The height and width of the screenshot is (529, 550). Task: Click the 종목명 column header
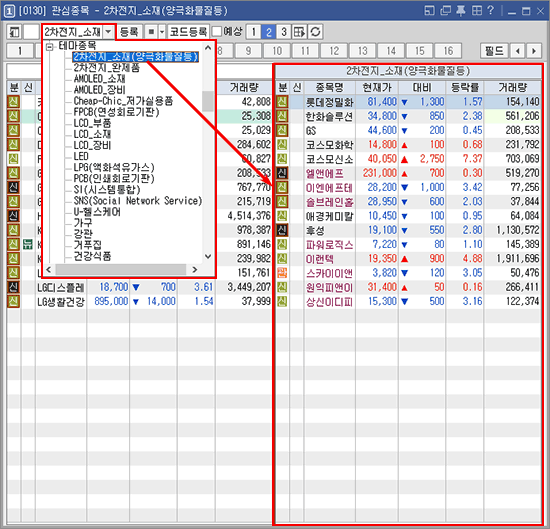(x=330, y=87)
